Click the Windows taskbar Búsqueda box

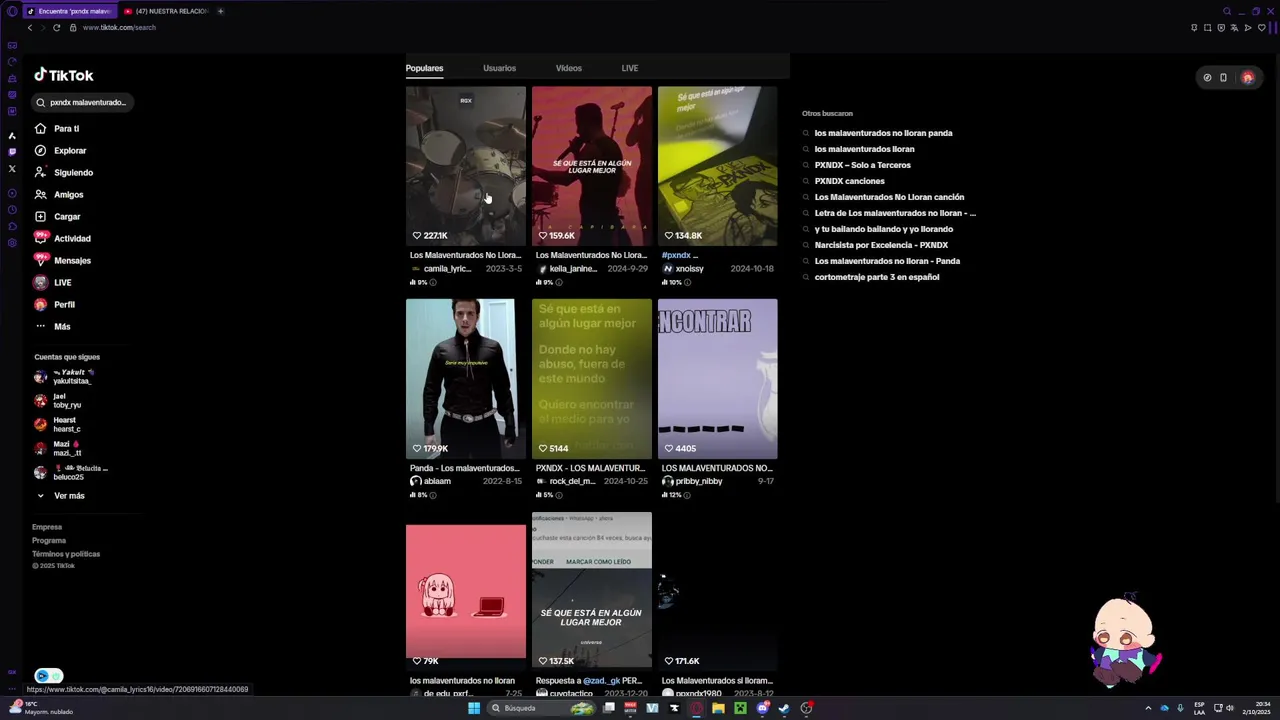coord(543,708)
